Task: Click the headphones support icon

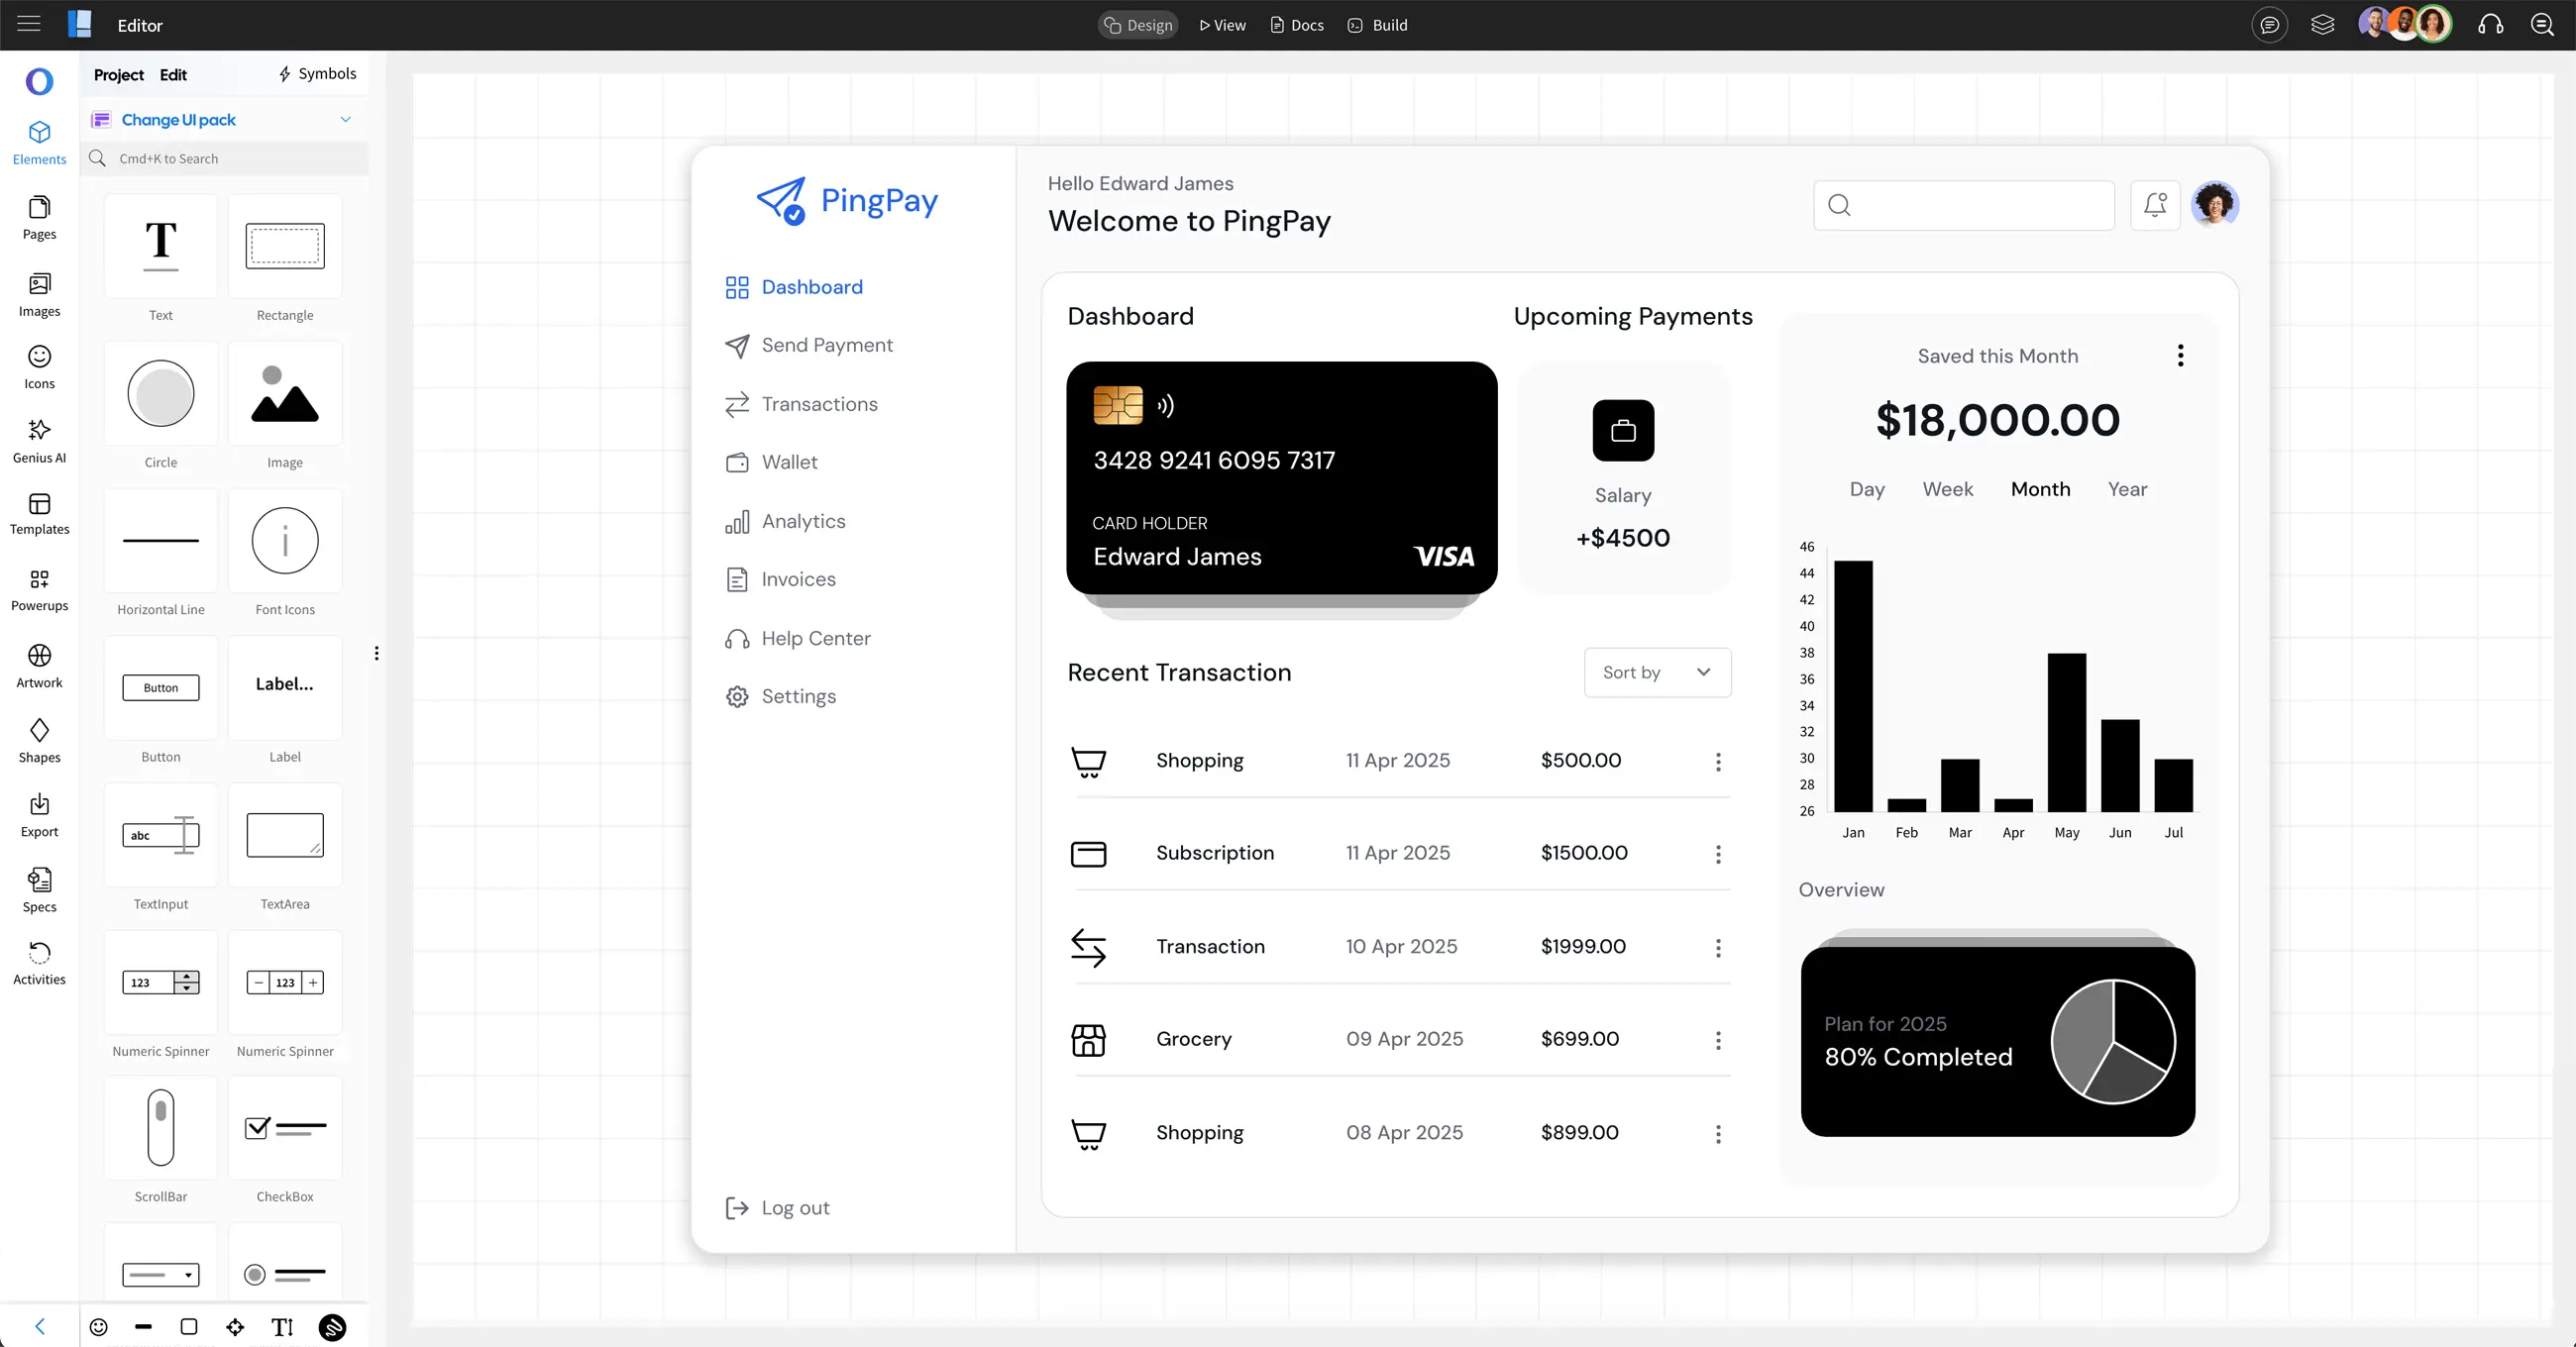Action: pyautogui.click(x=2490, y=25)
